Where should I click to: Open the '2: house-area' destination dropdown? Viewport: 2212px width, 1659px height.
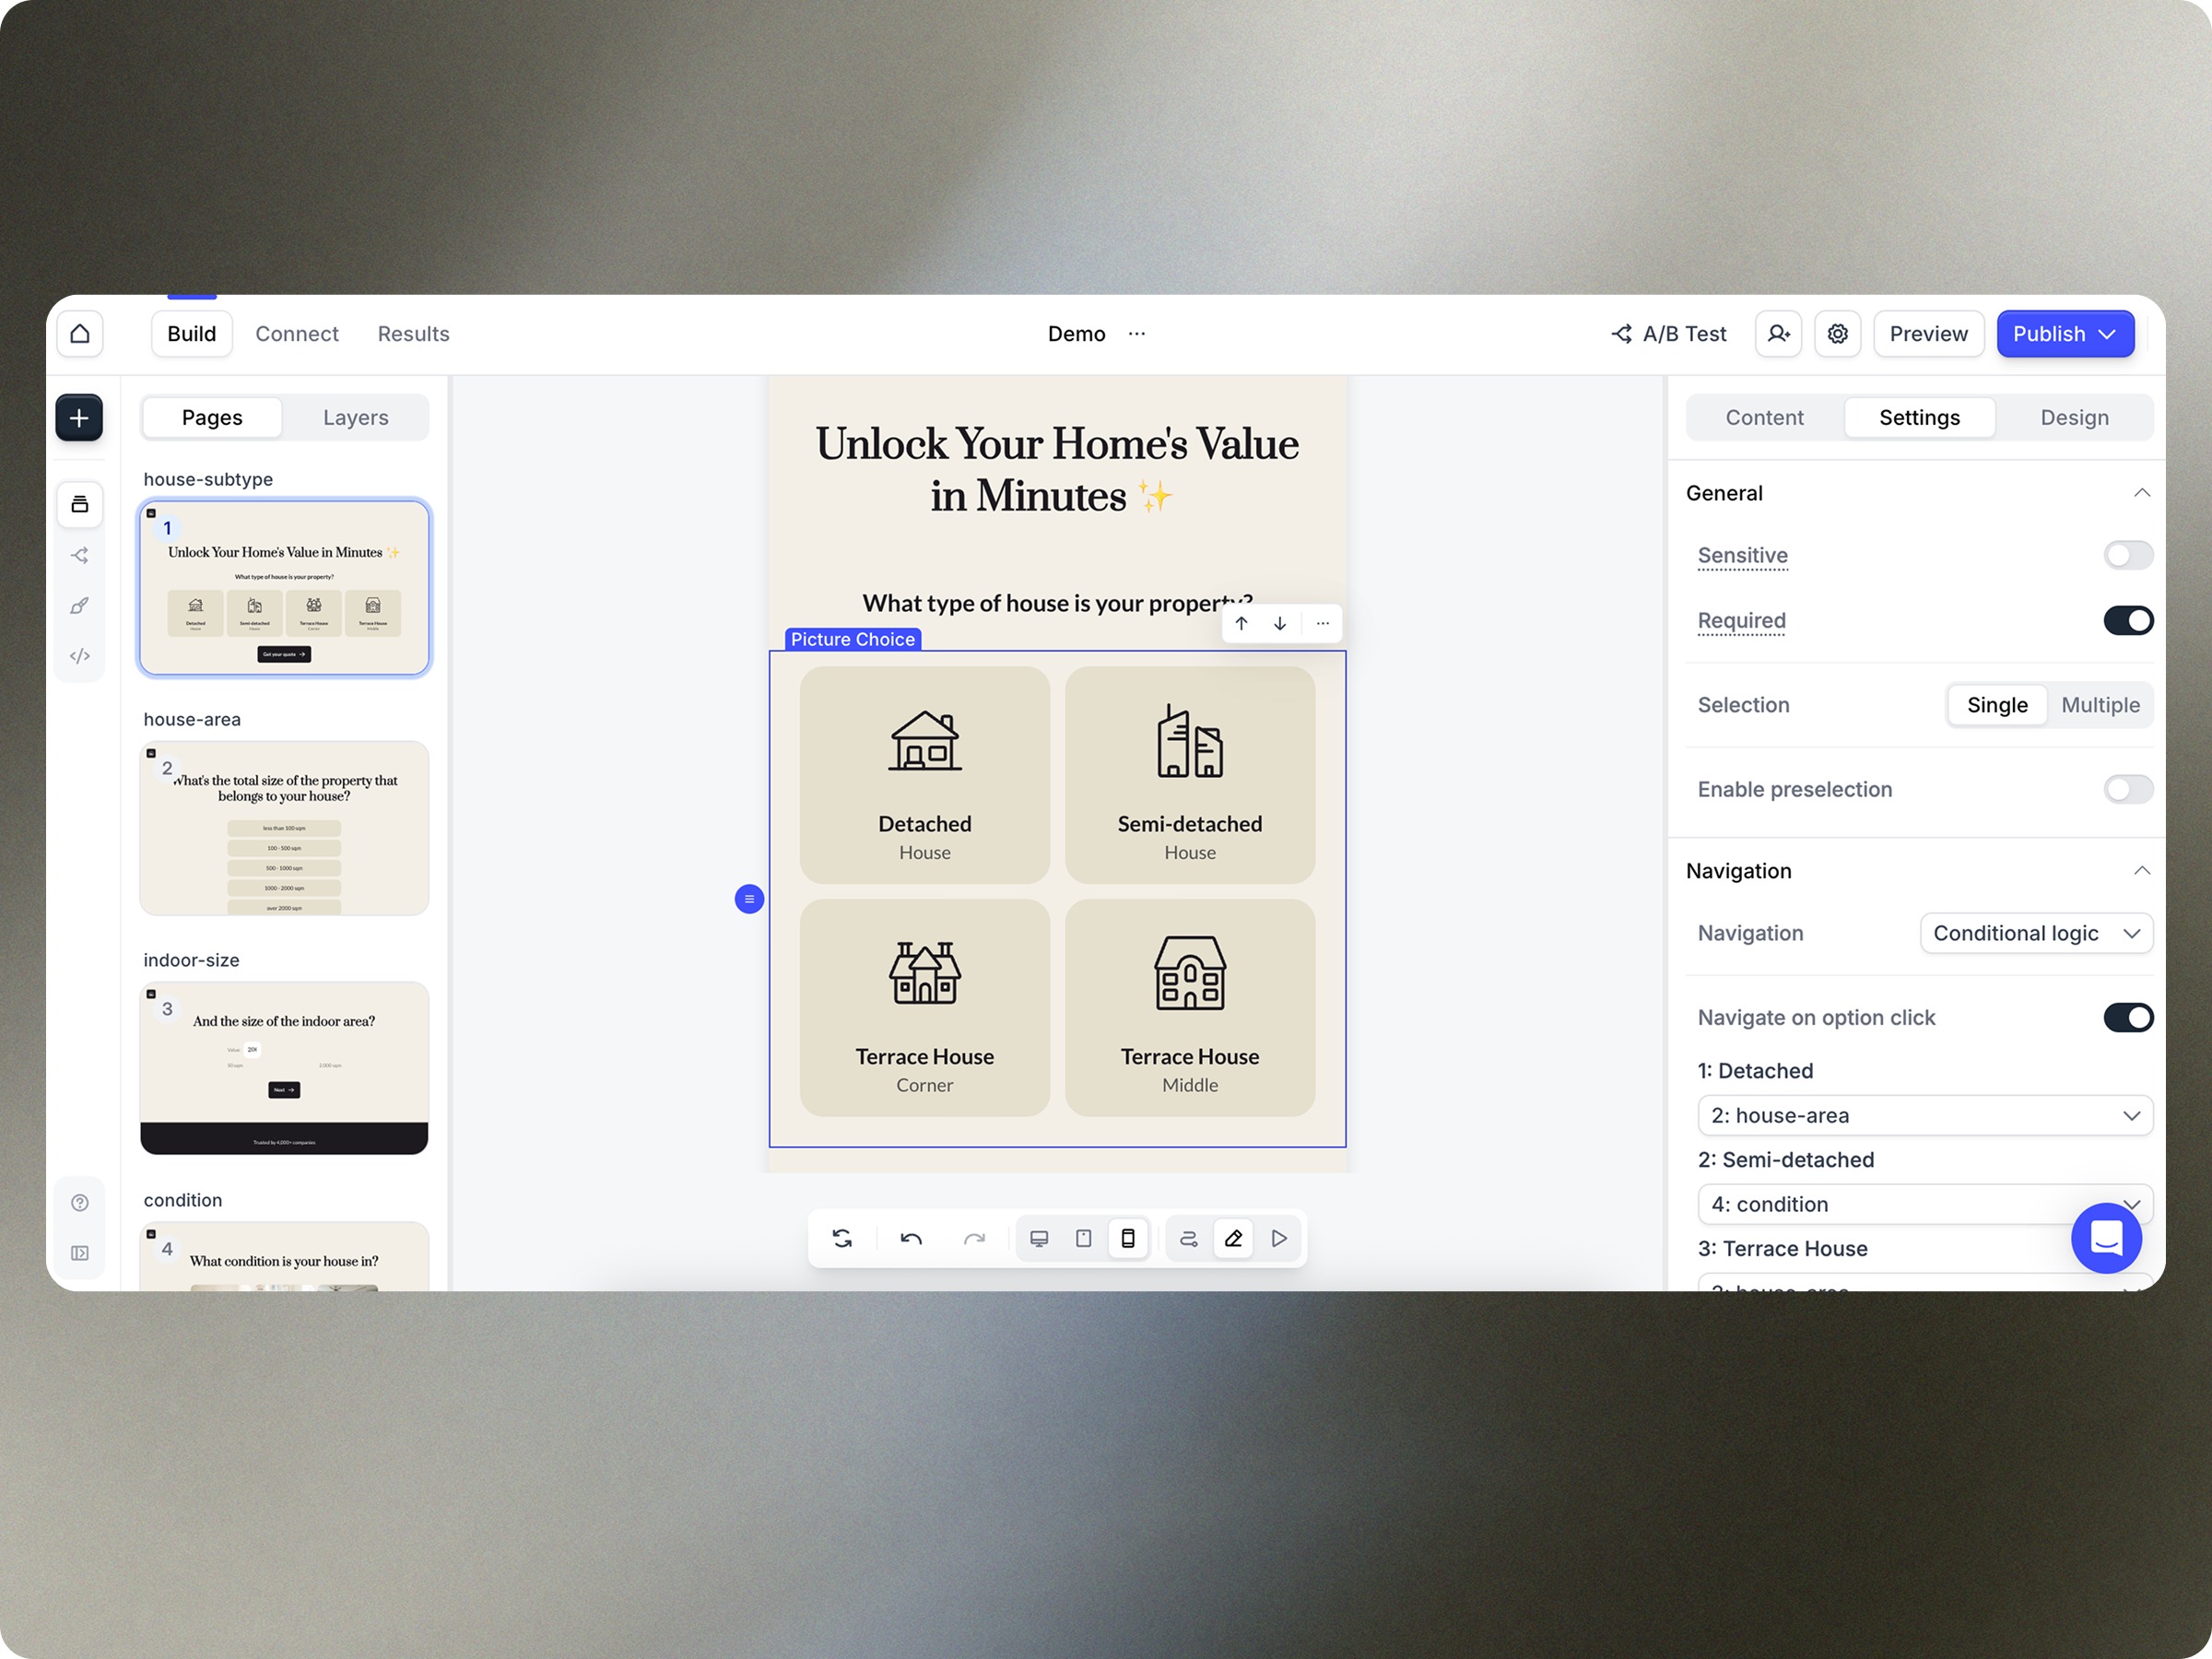point(1924,1116)
